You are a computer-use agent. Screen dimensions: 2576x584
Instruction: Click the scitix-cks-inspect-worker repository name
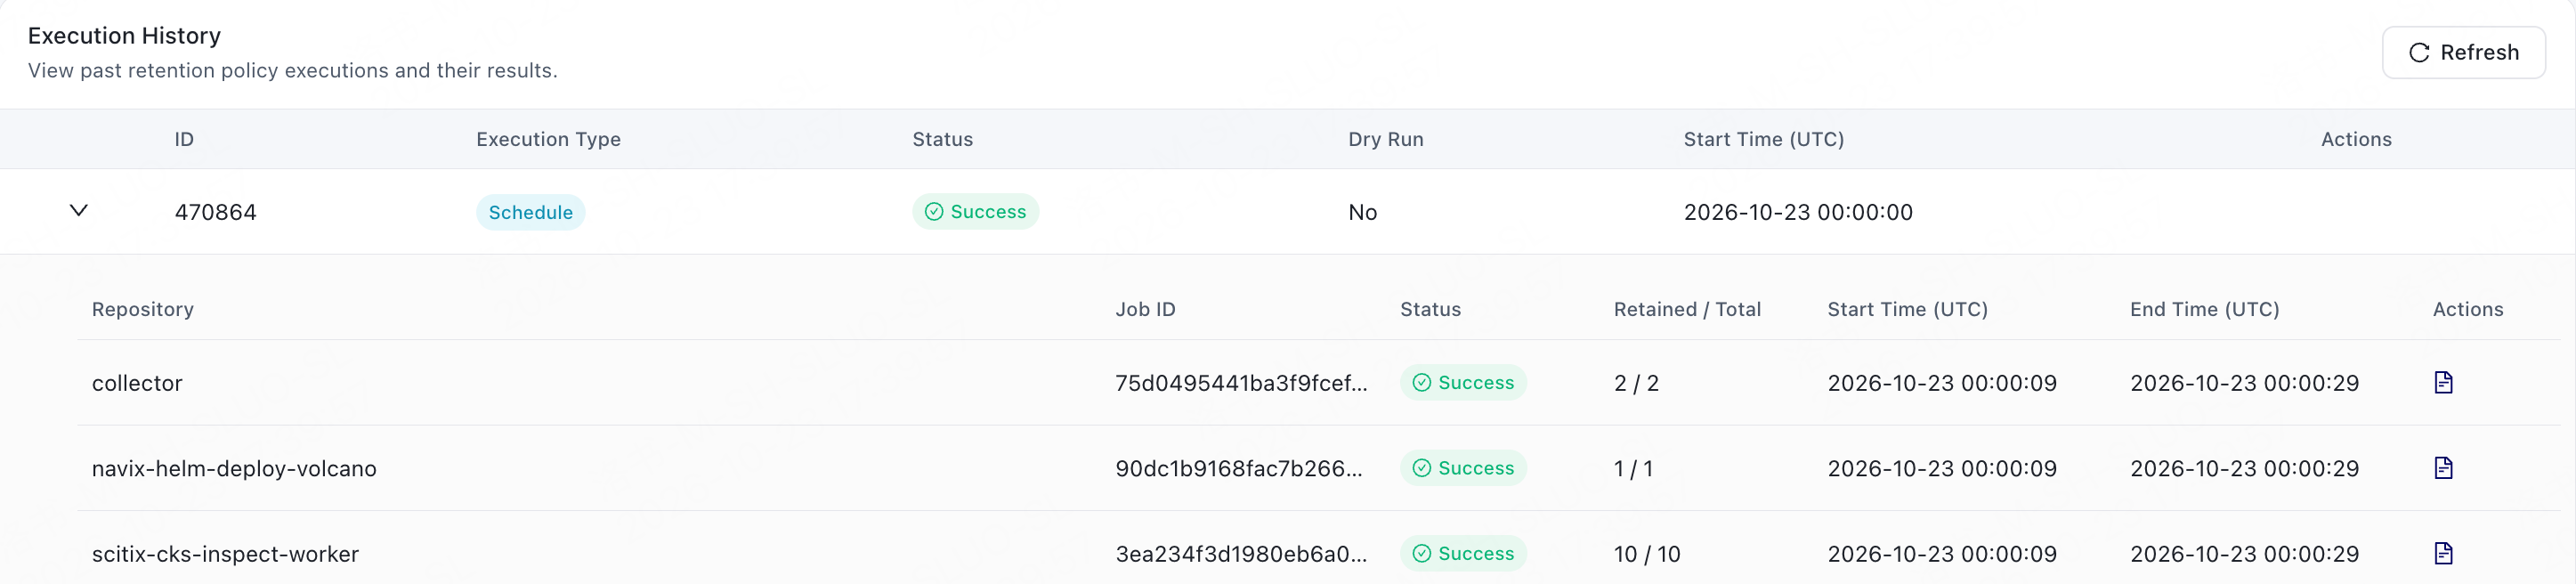[x=225, y=554]
